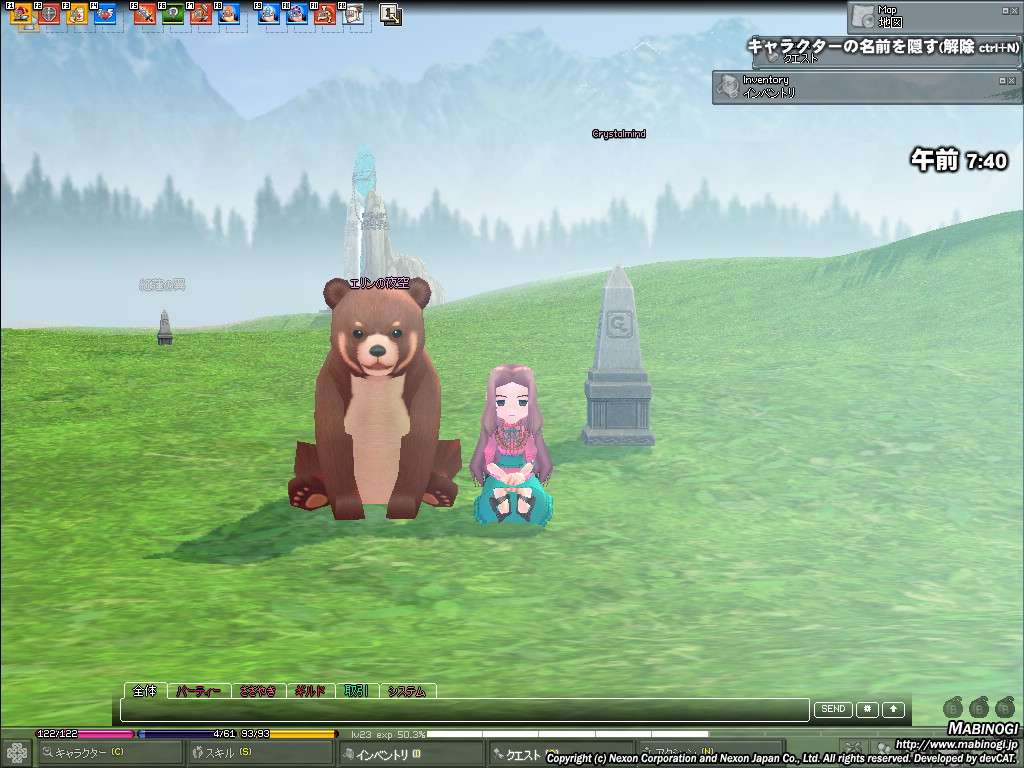Open the インベントリ (I) bottom button
Image resolution: width=1024 pixels, height=768 pixels.
coord(410,754)
